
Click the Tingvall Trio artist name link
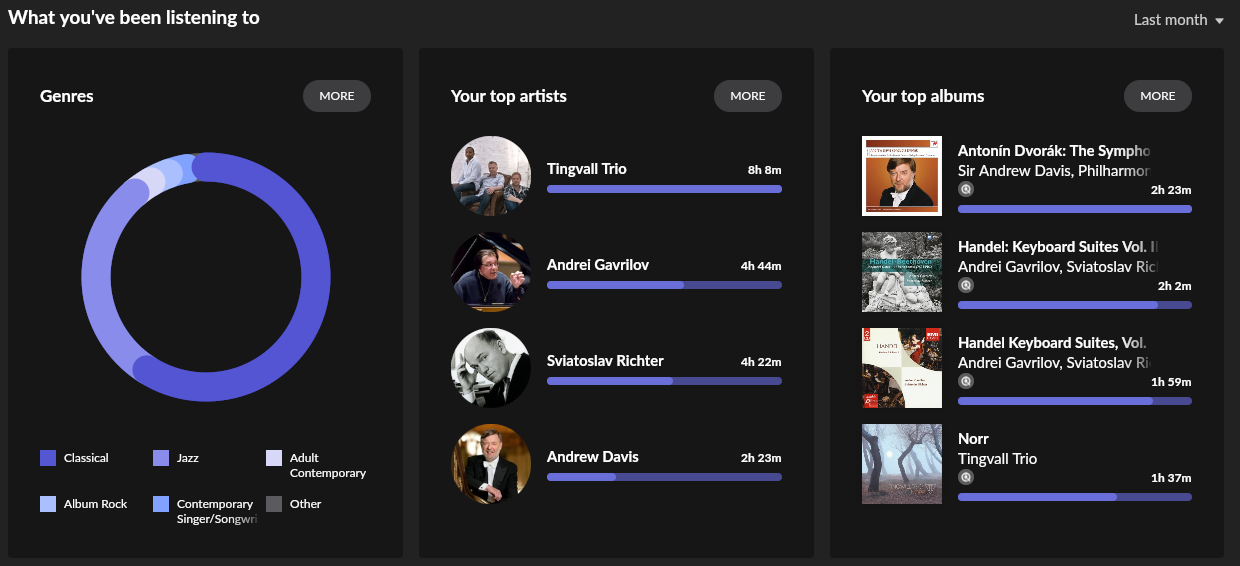pos(587,169)
